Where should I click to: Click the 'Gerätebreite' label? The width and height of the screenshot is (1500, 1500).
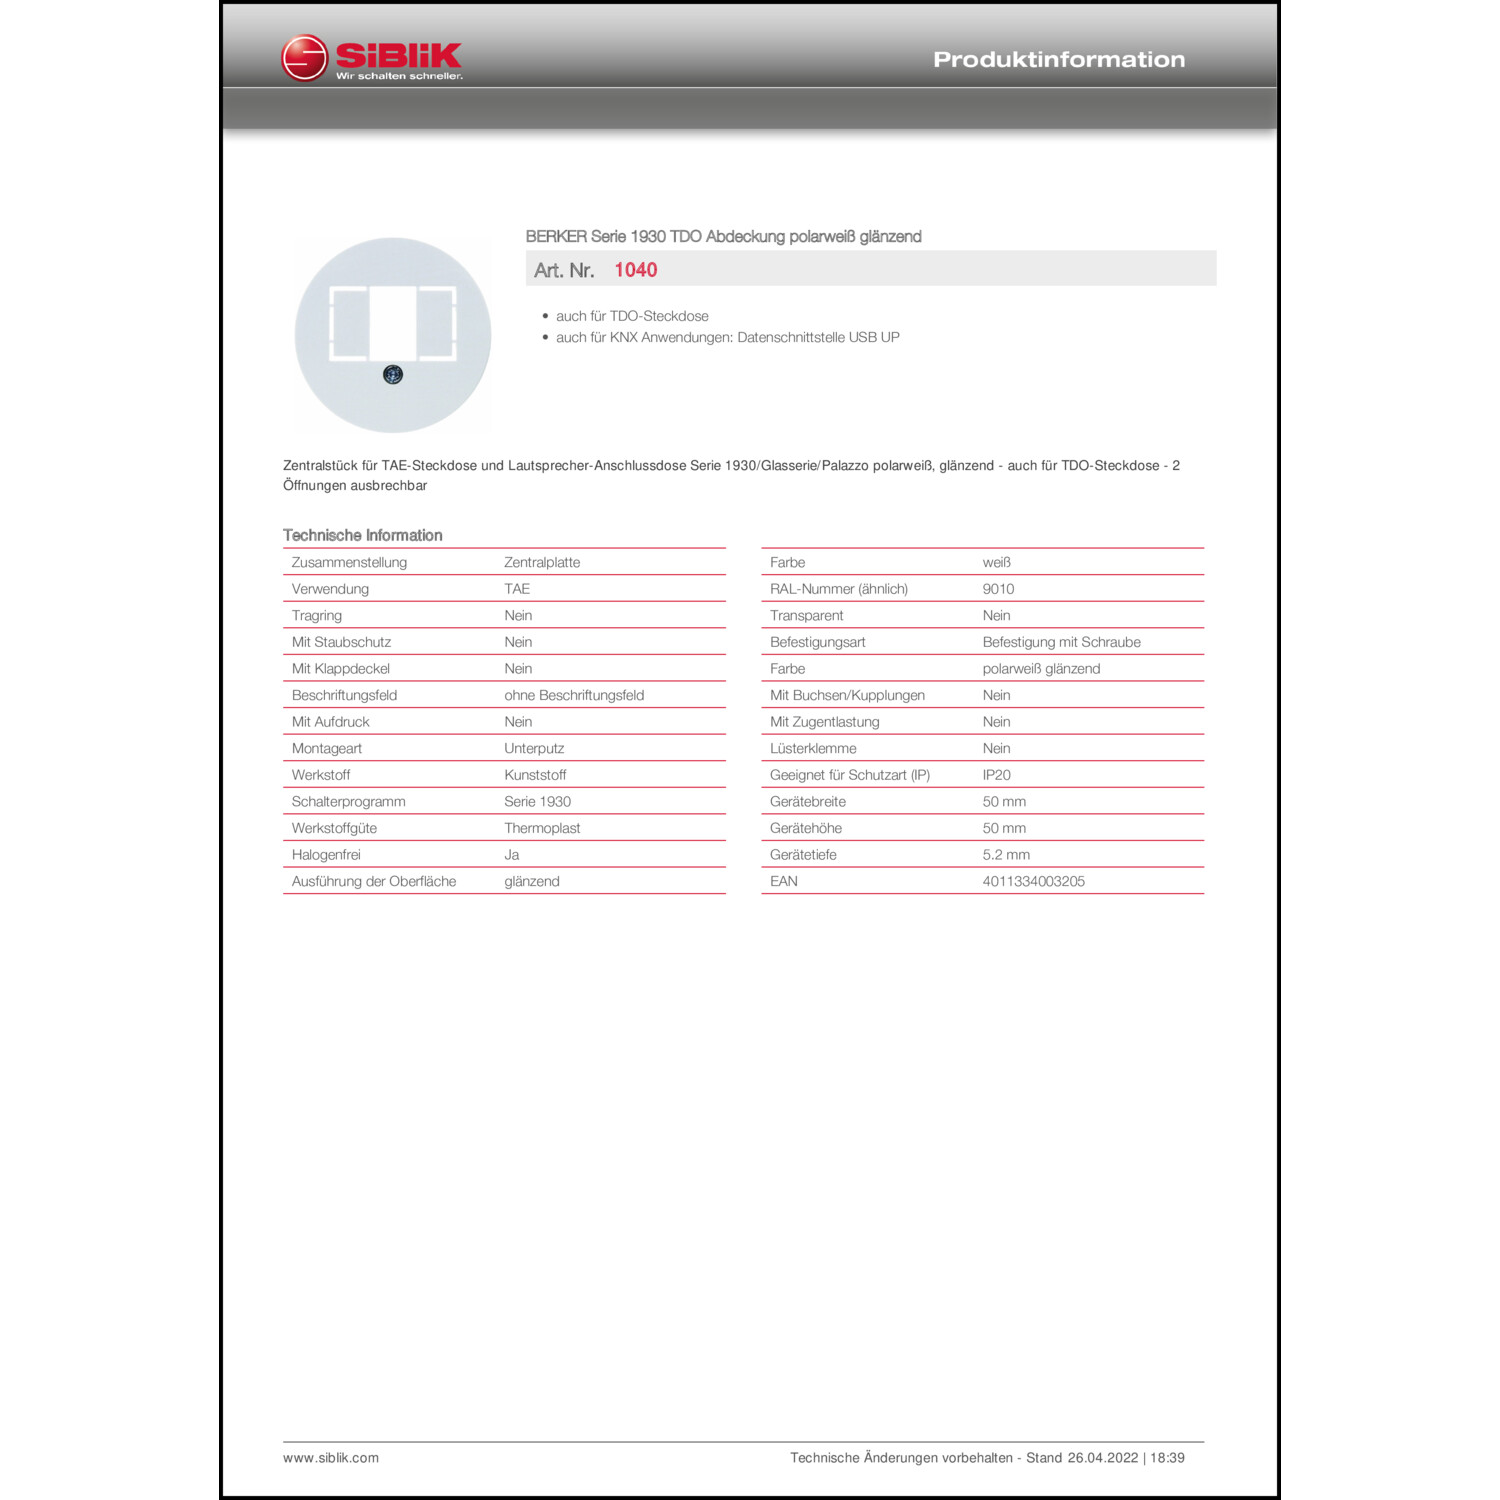tap(807, 801)
